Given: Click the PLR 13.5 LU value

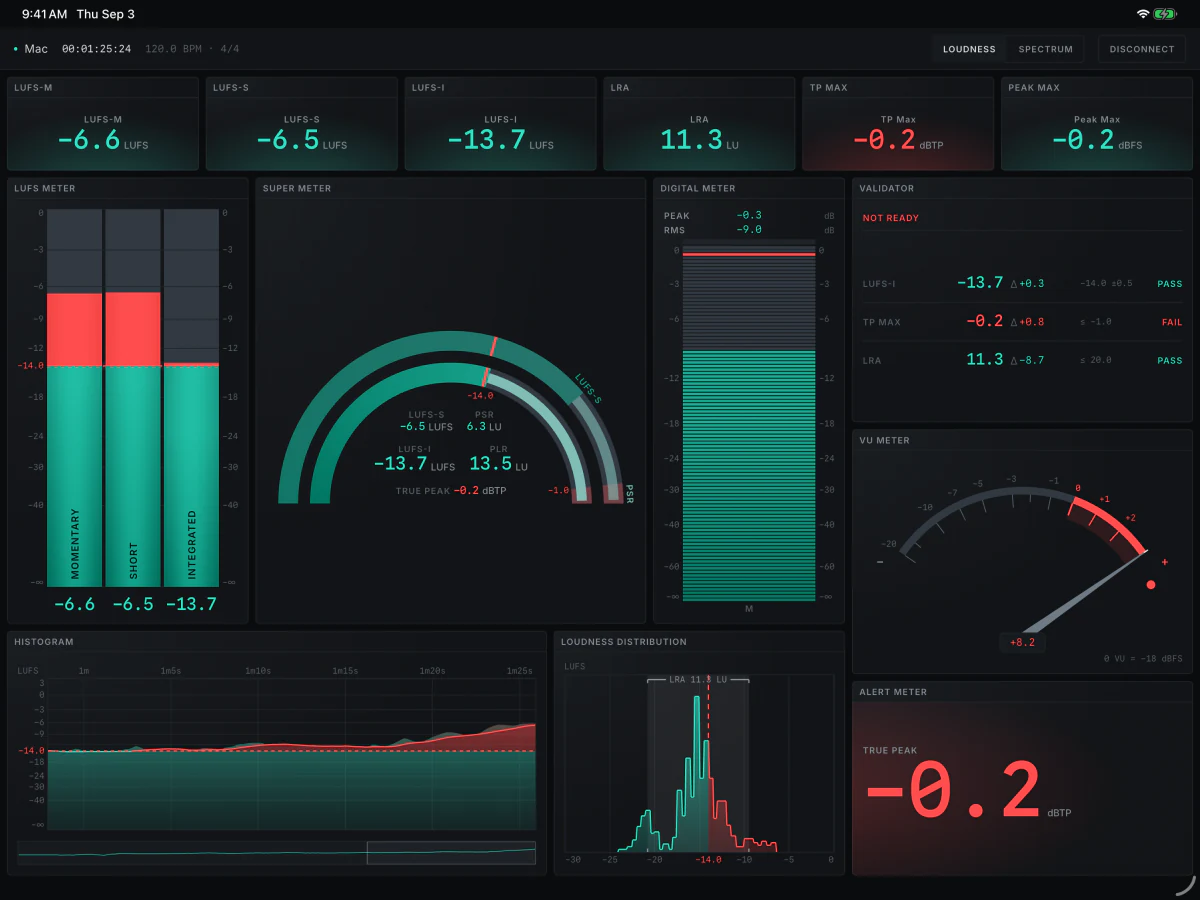Looking at the screenshot, I should tap(498, 464).
